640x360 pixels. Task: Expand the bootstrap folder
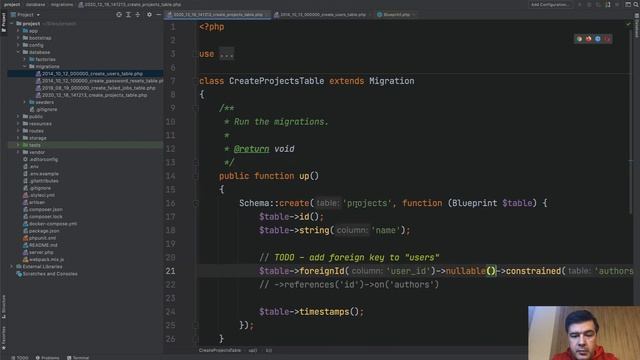[x=18, y=38]
